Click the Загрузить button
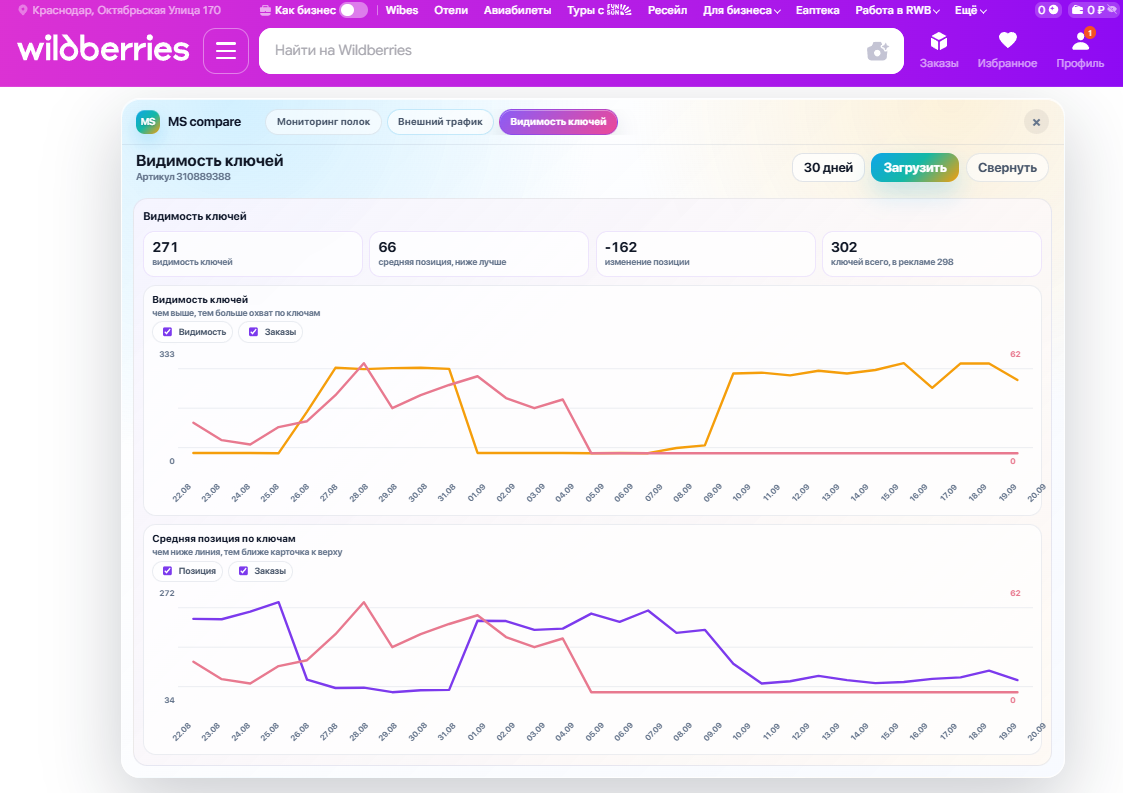 tap(915, 168)
